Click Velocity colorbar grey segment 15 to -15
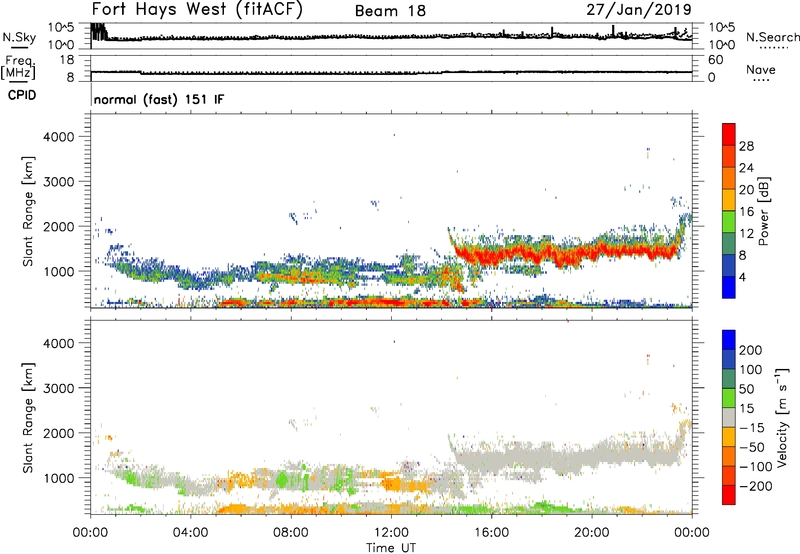 click(x=729, y=417)
